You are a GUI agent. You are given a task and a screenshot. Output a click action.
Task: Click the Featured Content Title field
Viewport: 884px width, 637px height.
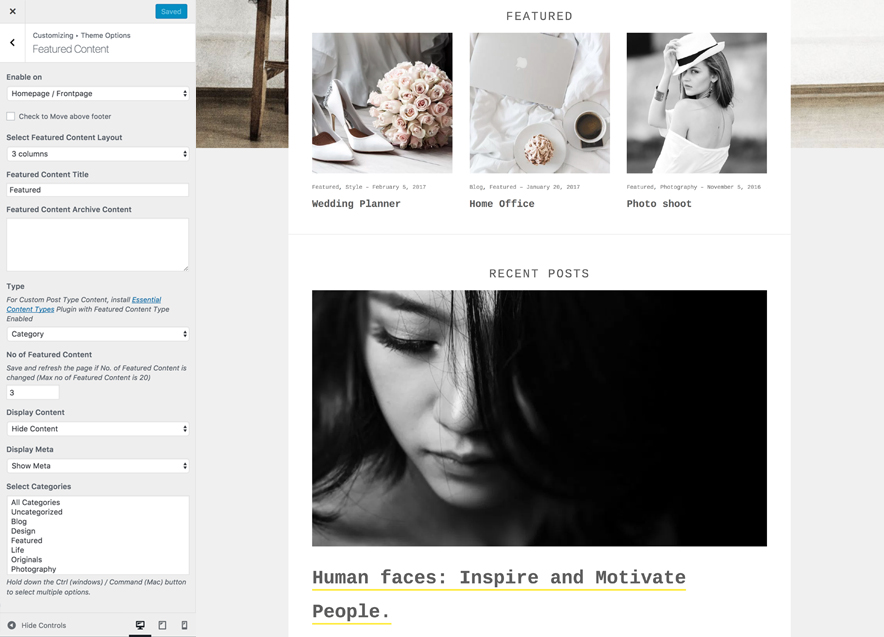click(x=97, y=190)
